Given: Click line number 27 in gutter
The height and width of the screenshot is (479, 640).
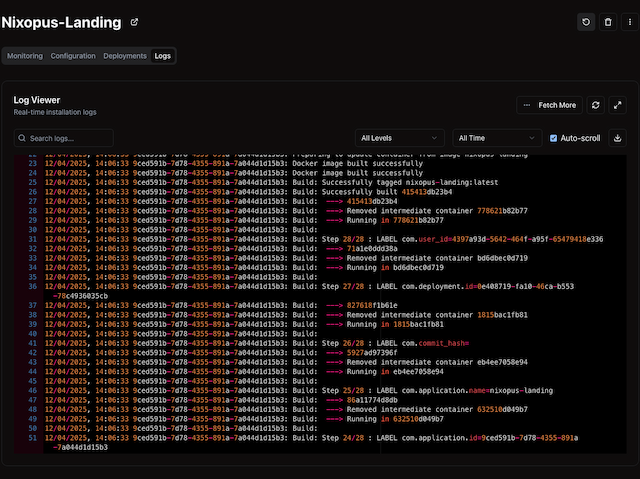Looking at the screenshot, I should click(x=33, y=201).
